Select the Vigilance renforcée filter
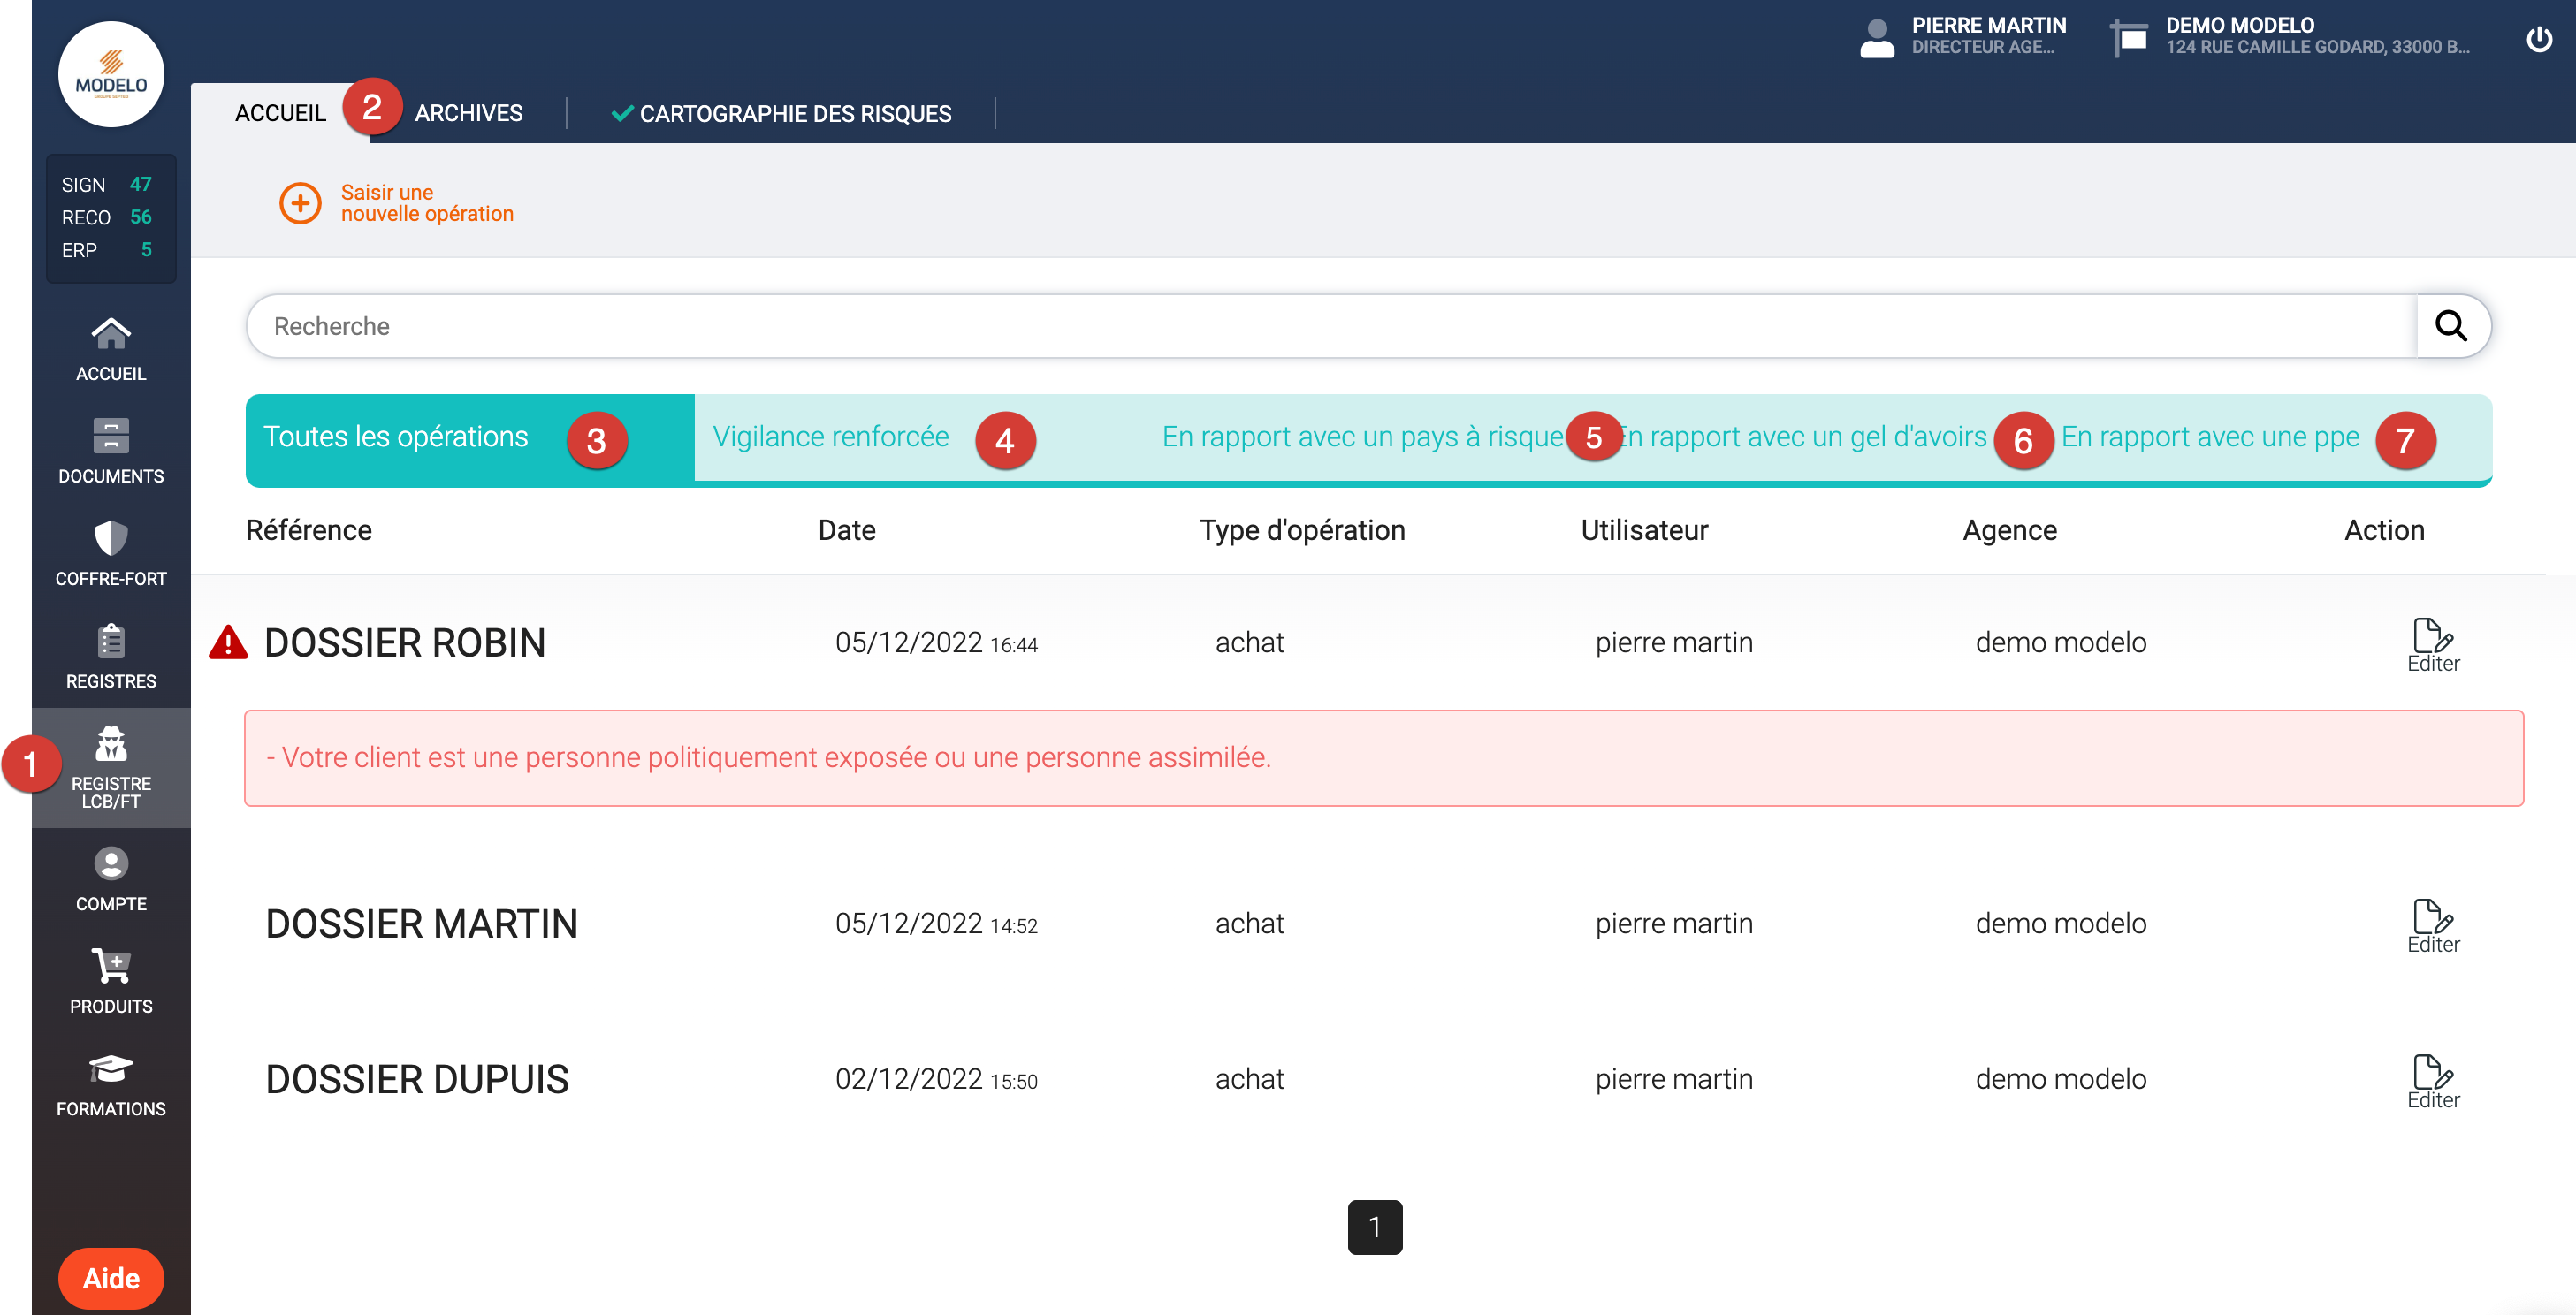 (x=830, y=437)
